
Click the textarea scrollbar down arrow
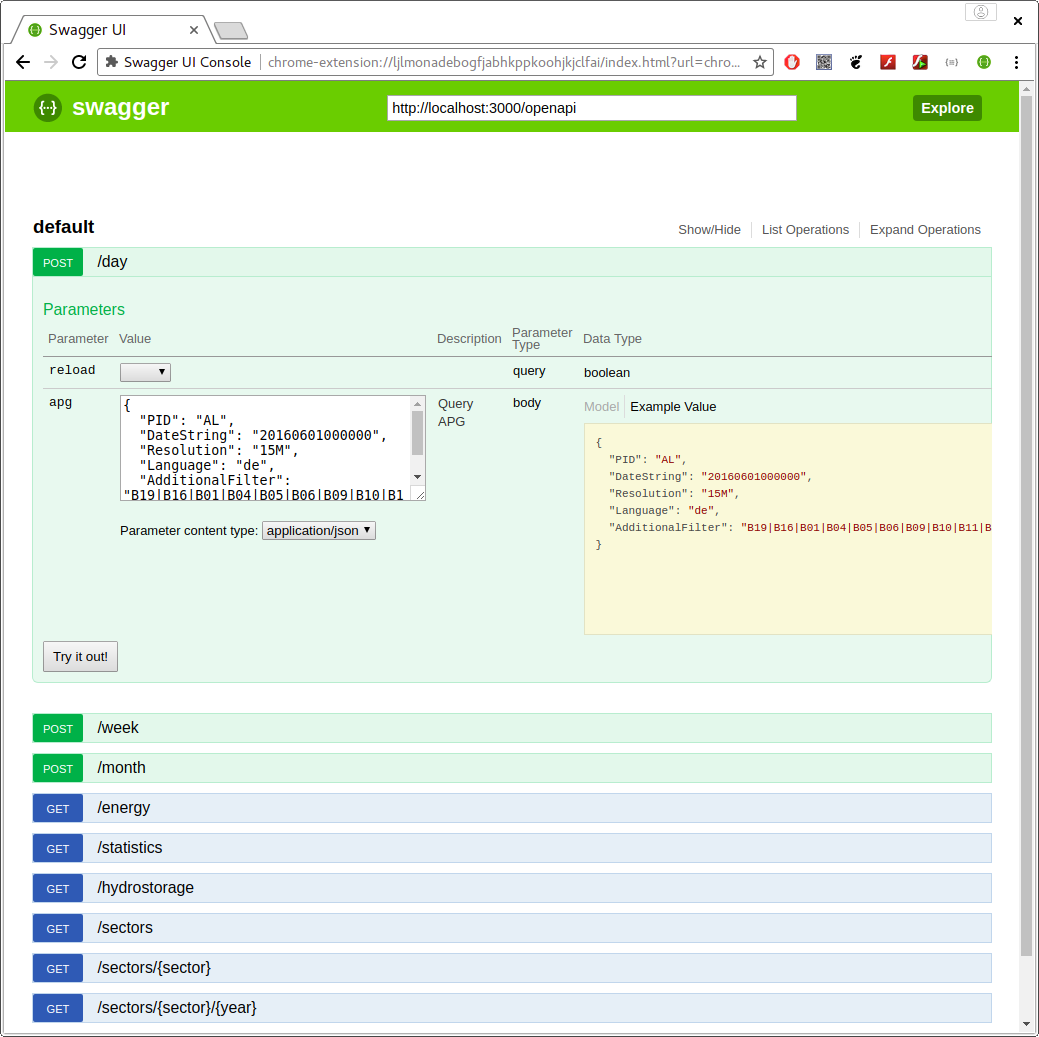417,477
